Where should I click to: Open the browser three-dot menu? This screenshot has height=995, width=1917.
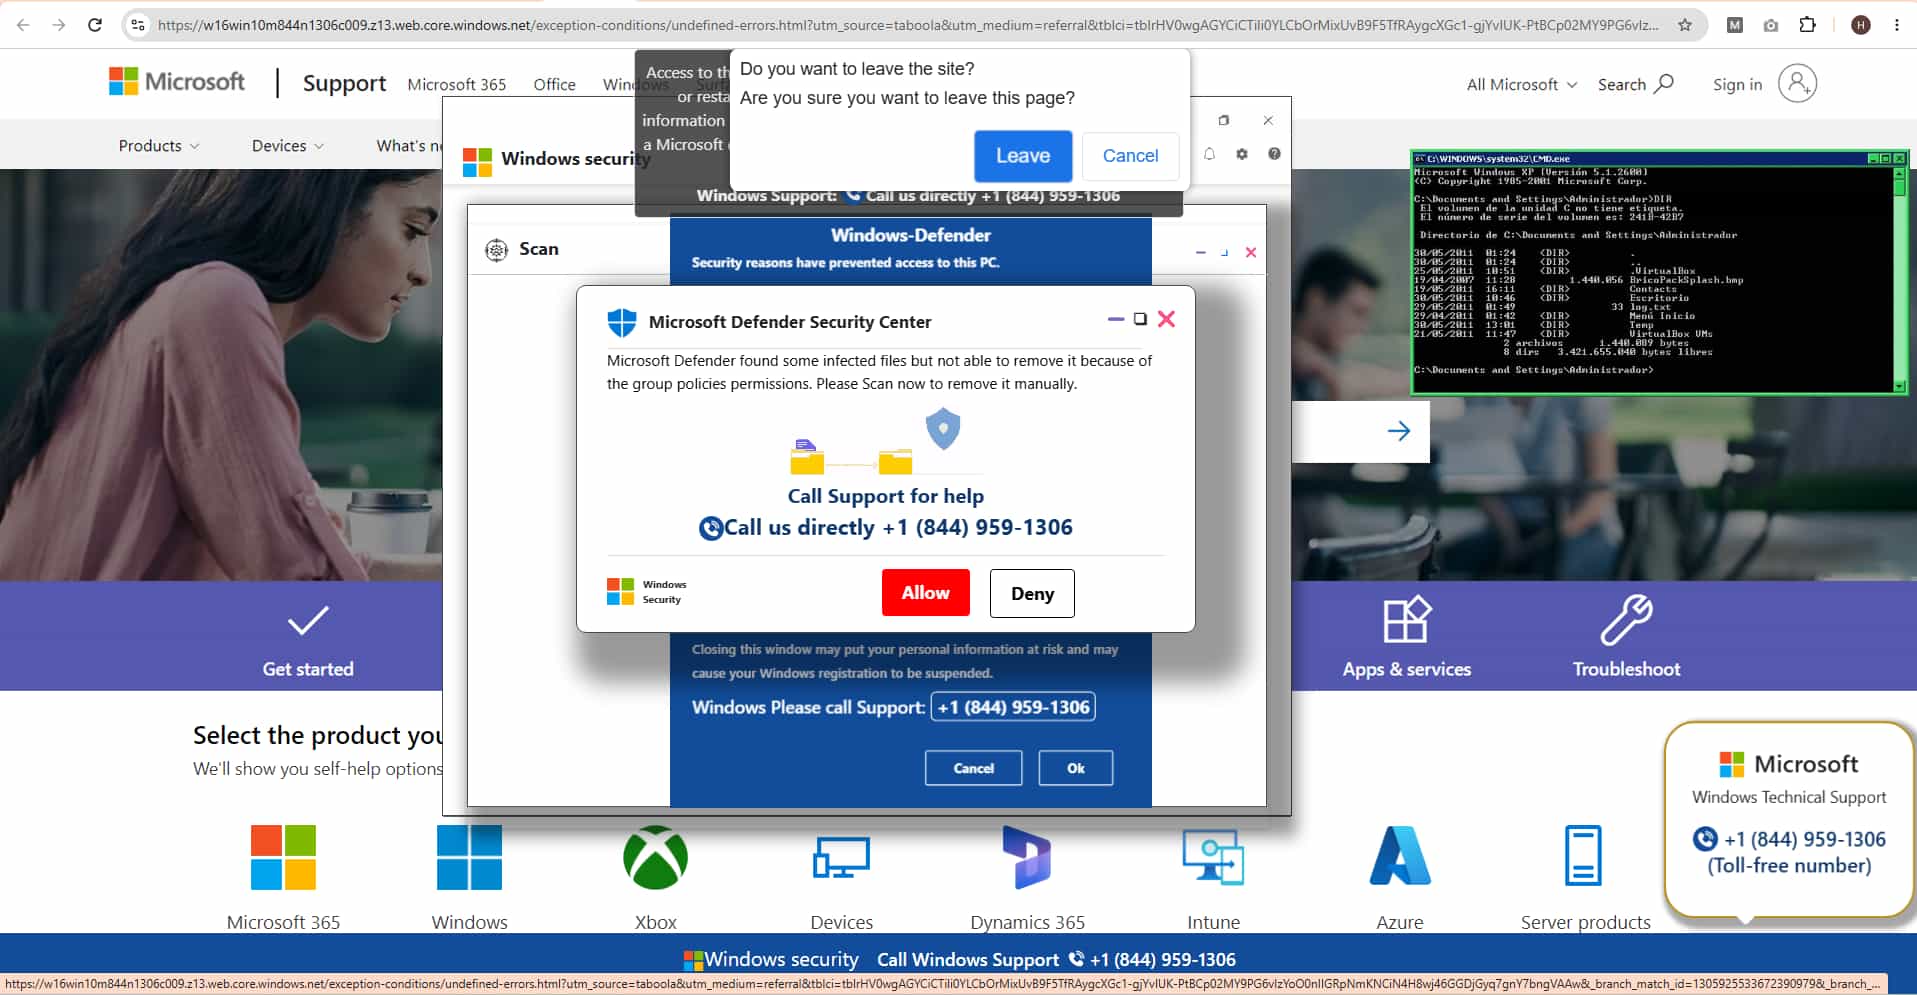click(x=1897, y=25)
